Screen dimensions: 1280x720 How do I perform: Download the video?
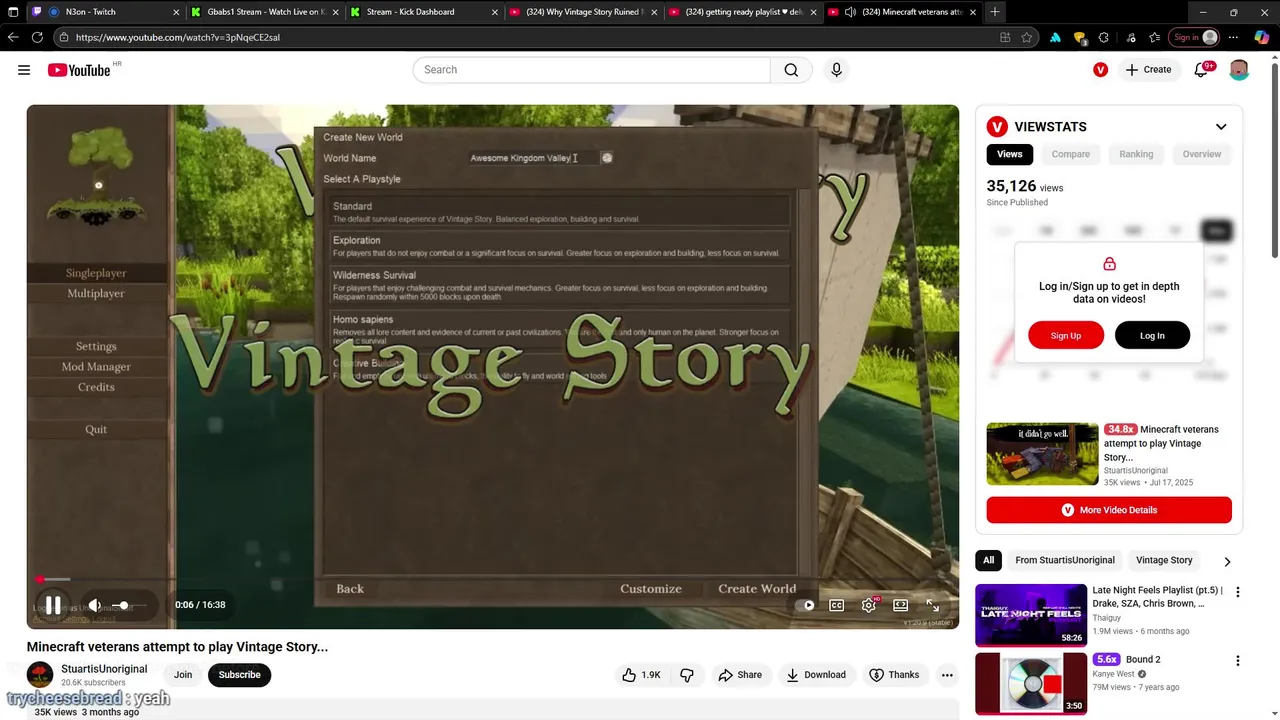click(815, 675)
